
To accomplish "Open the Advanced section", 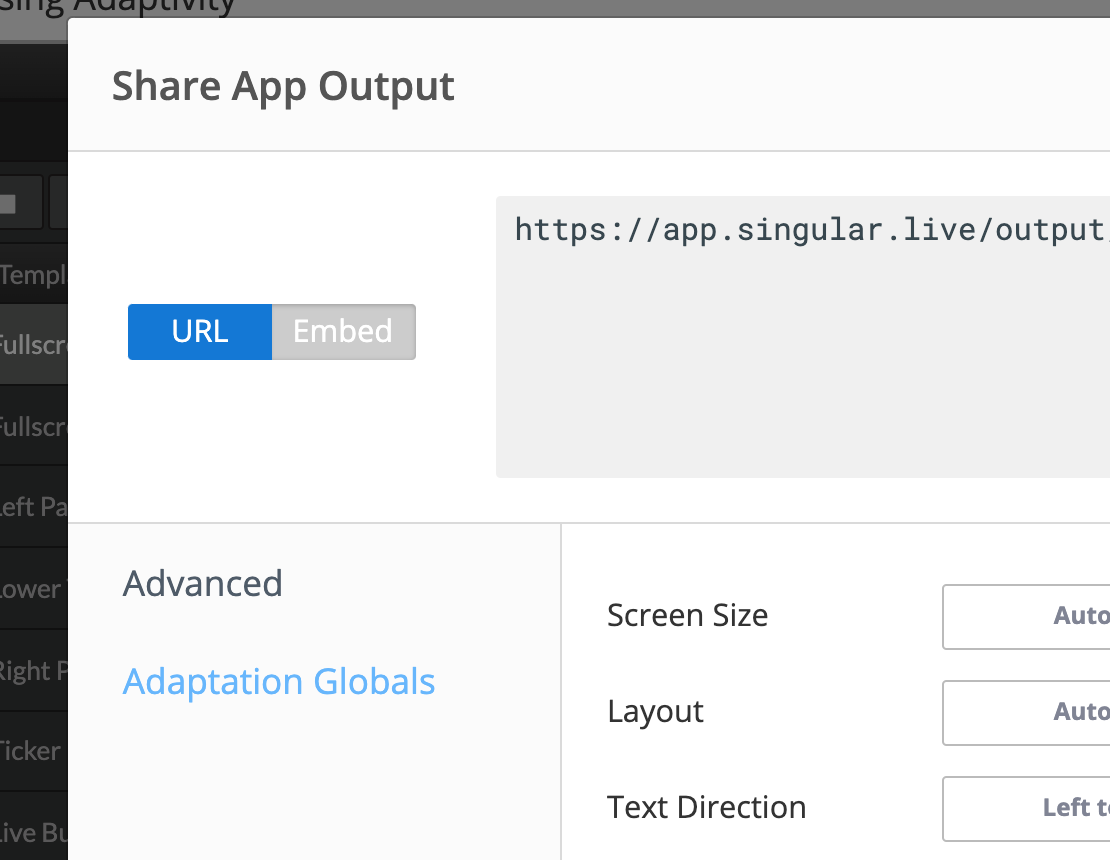I will point(202,584).
